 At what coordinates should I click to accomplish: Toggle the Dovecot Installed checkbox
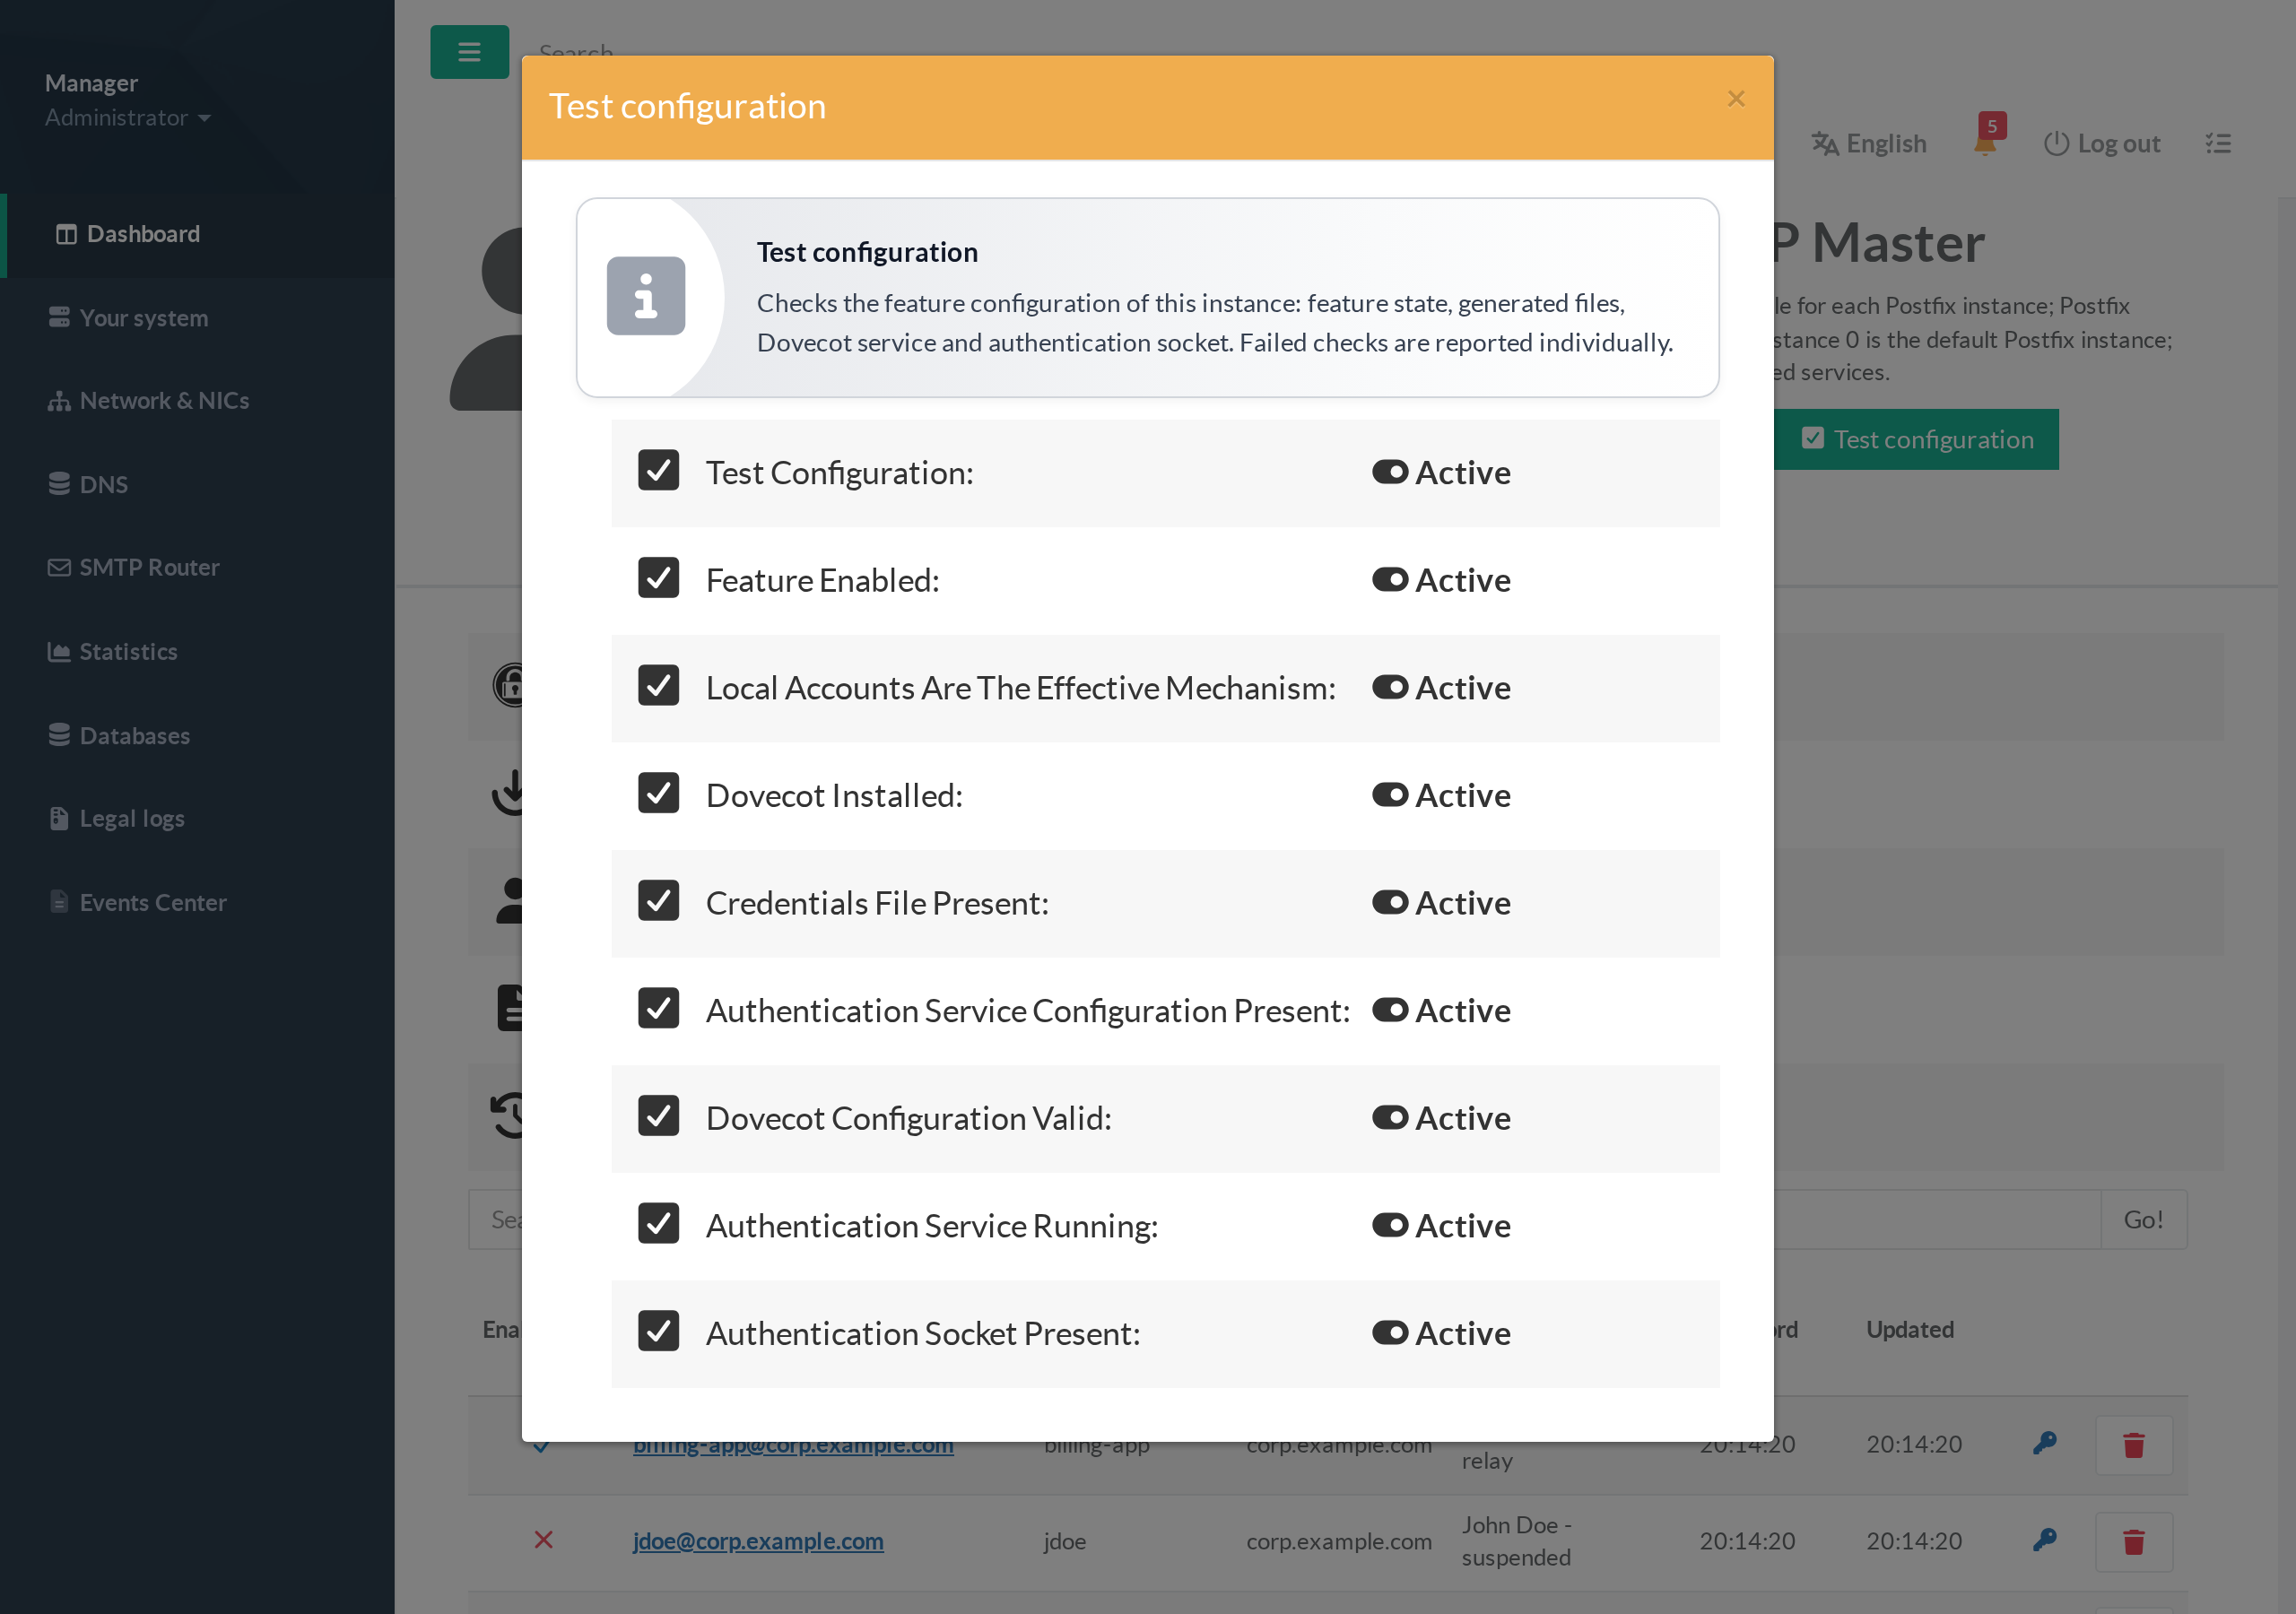tap(658, 792)
